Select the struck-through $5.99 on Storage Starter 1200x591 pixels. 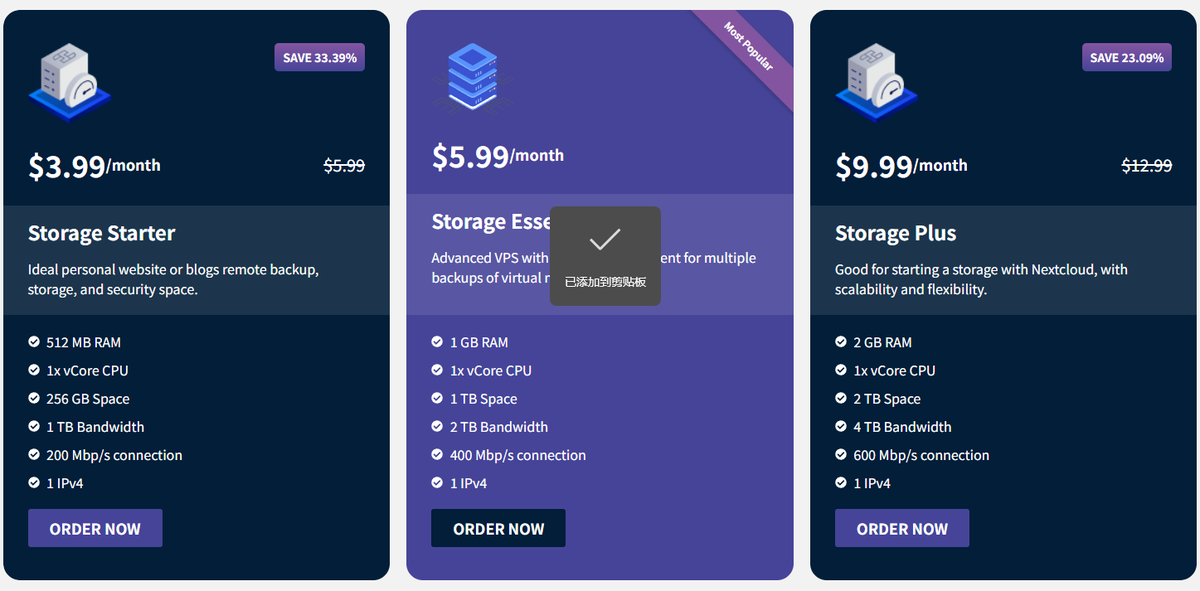tap(344, 166)
